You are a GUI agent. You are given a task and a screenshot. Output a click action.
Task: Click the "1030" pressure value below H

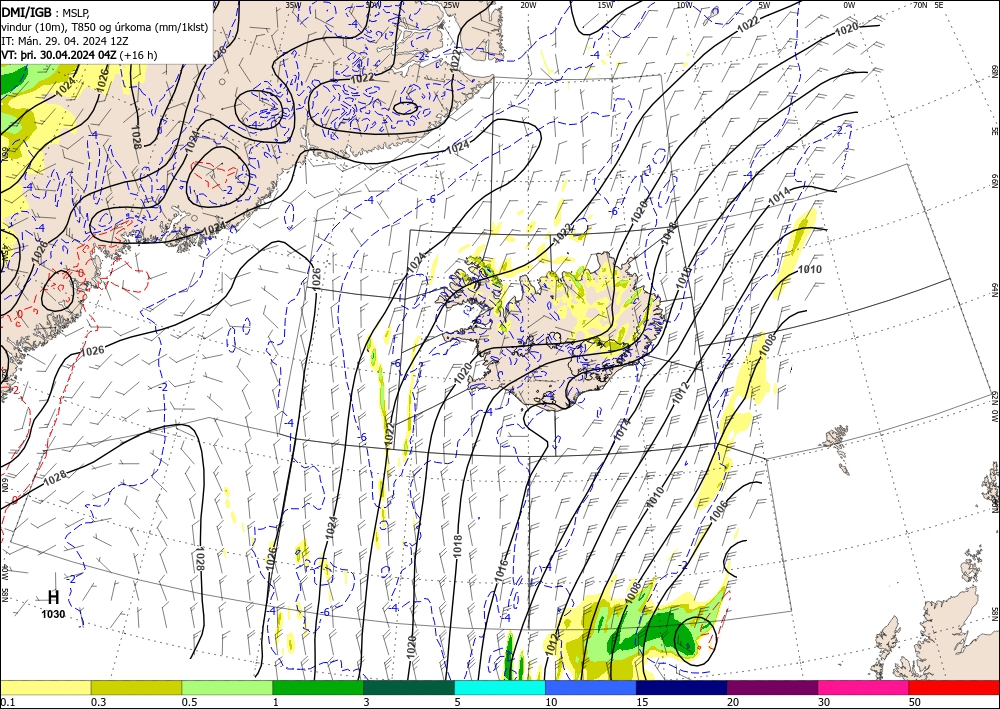(54, 614)
